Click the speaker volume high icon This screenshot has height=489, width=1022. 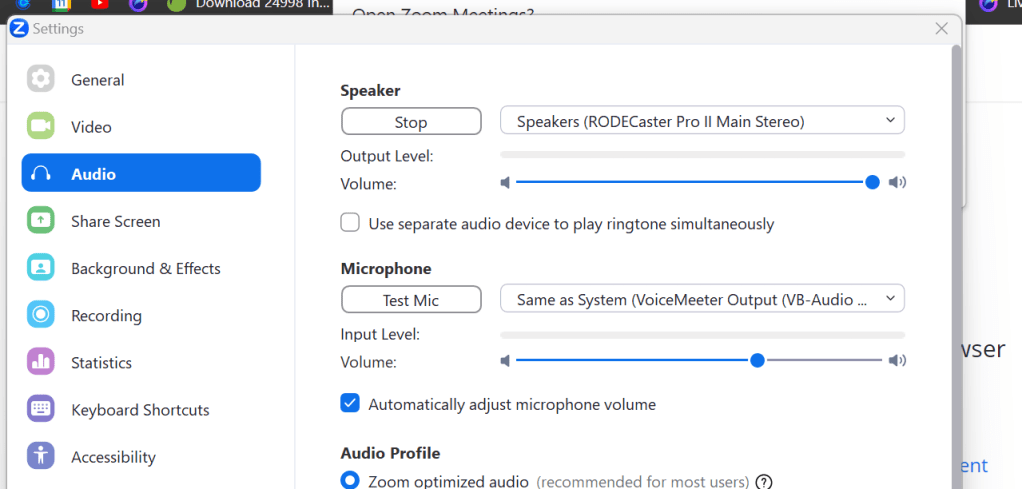898,183
